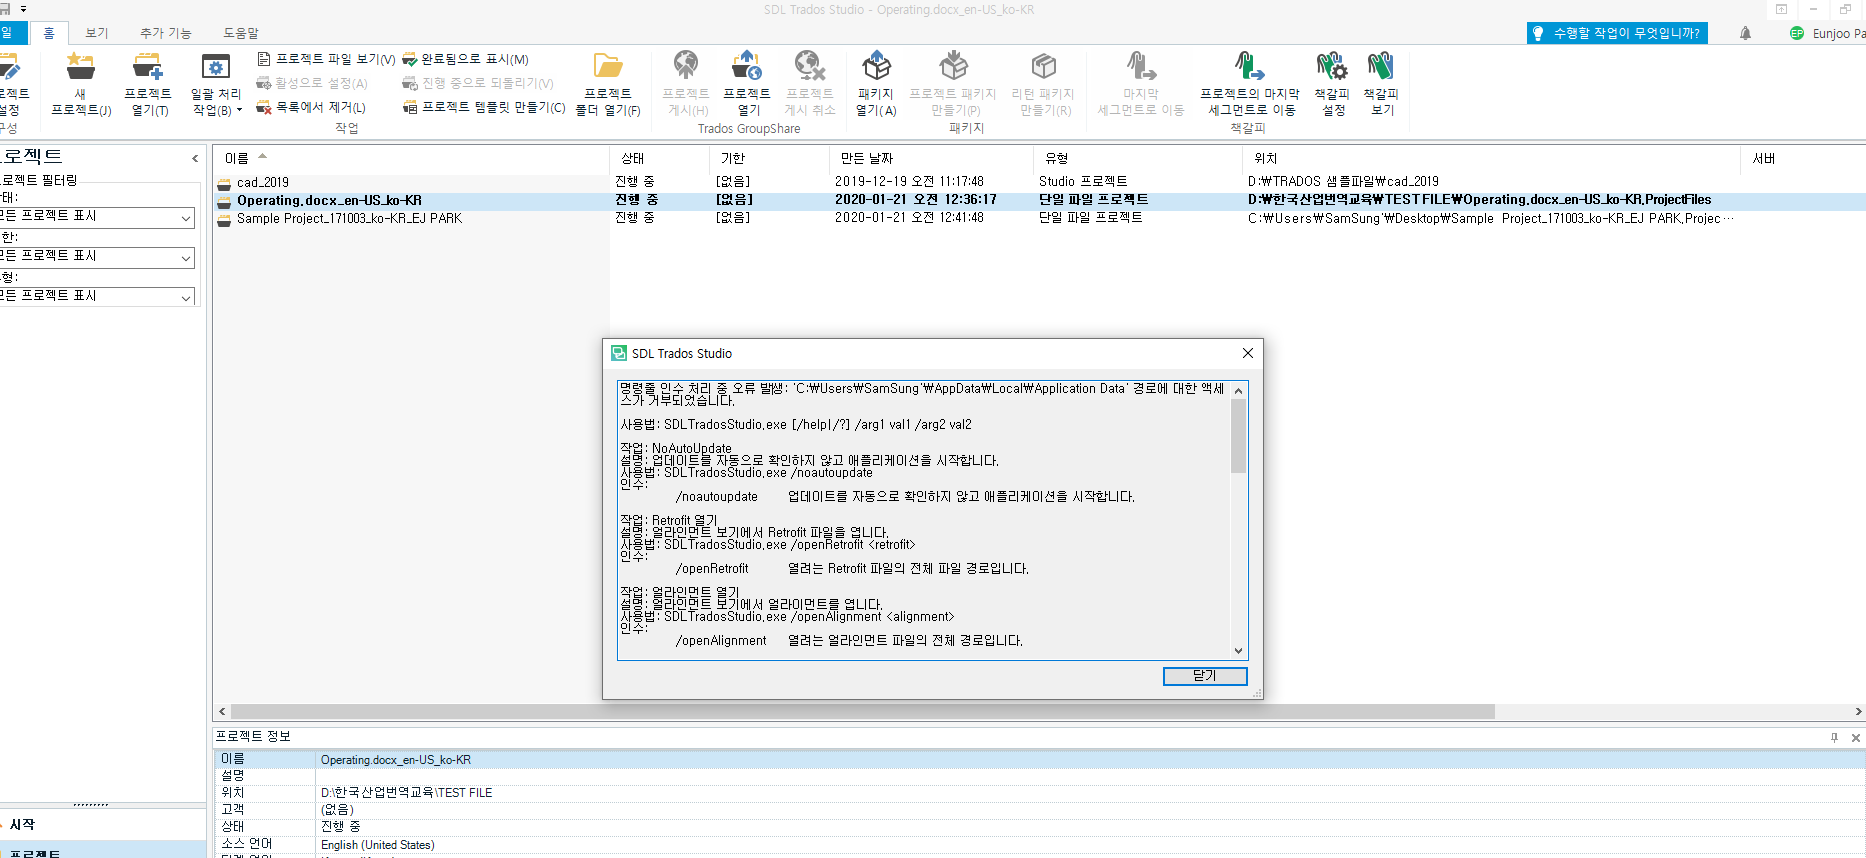Screen dimensions: 1866x858
Task: Sort by the 상태 column header
Action: 660,158
